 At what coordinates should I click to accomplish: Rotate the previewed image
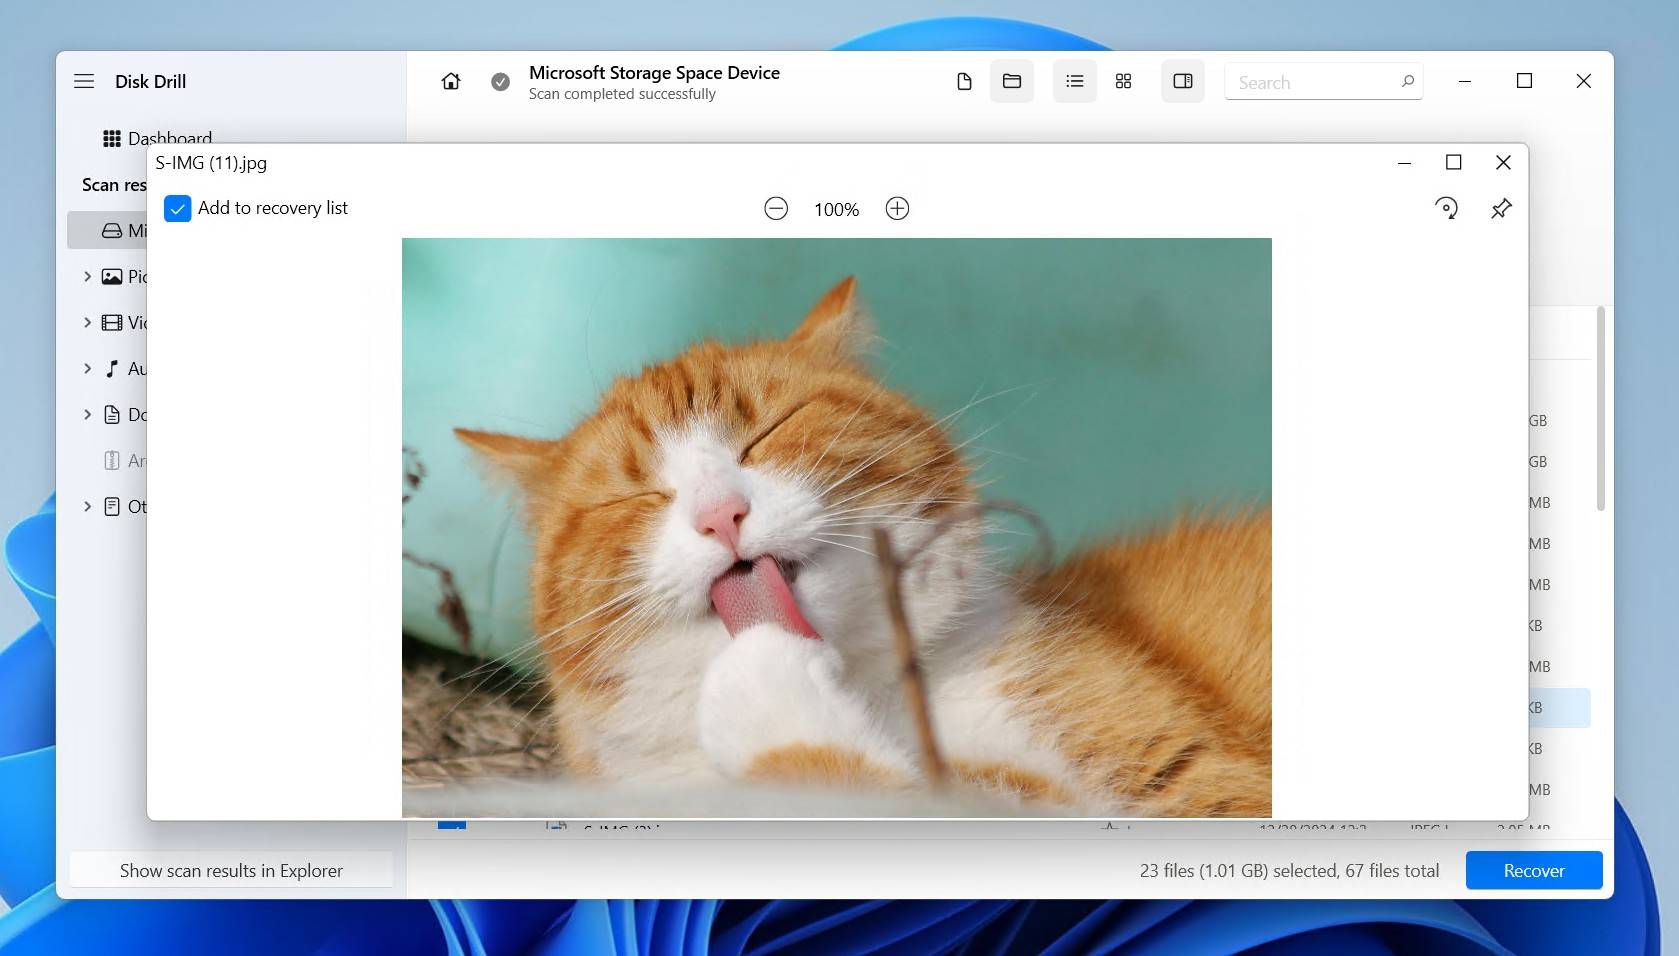click(1448, 209)
